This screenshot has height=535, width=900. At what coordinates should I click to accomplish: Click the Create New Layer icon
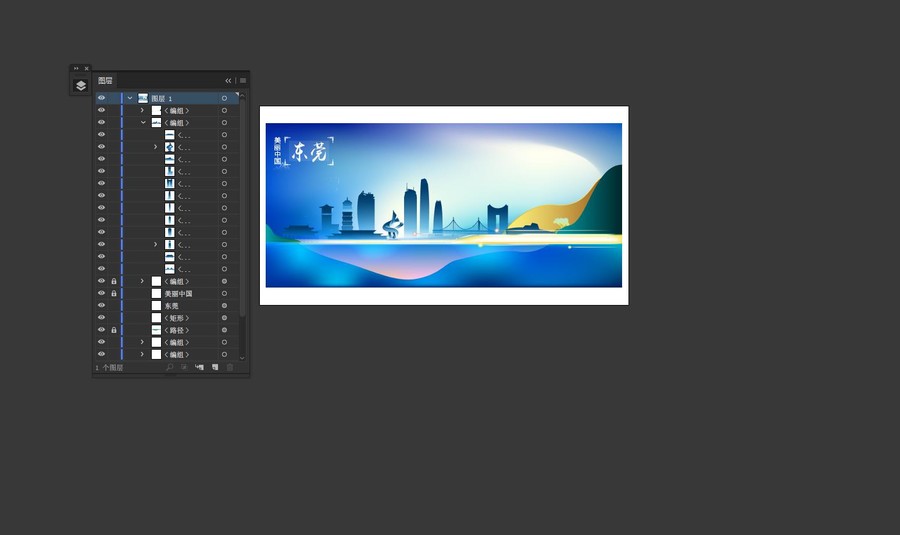[215, 367]
